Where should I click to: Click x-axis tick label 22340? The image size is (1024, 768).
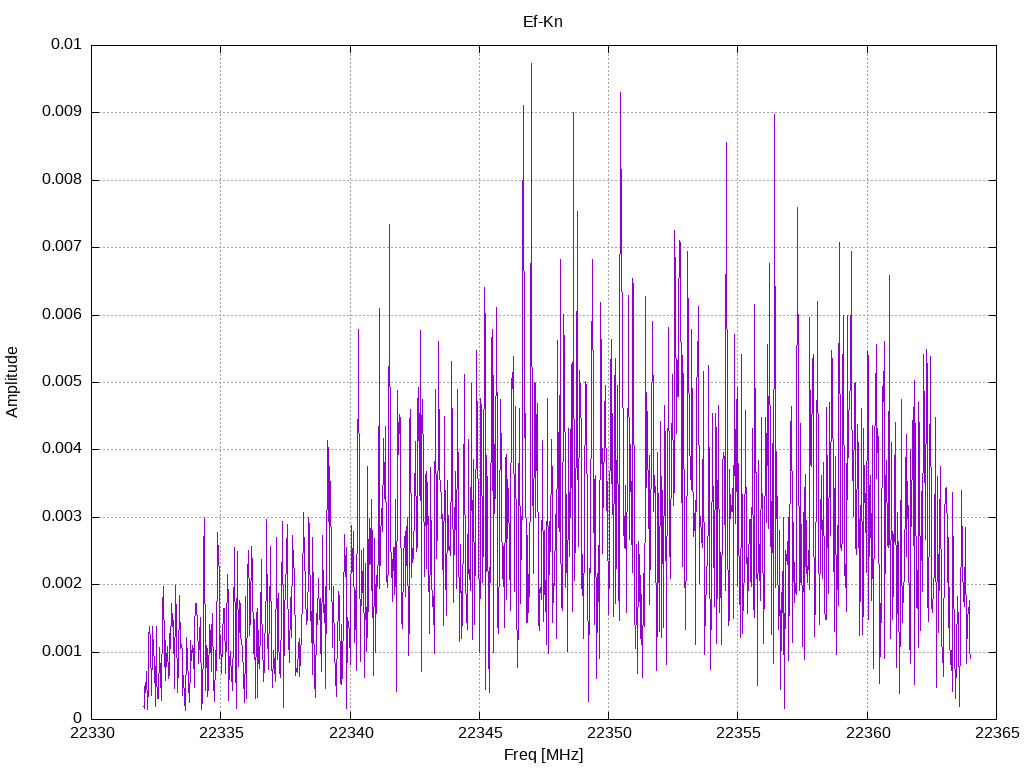click(351, 733)
